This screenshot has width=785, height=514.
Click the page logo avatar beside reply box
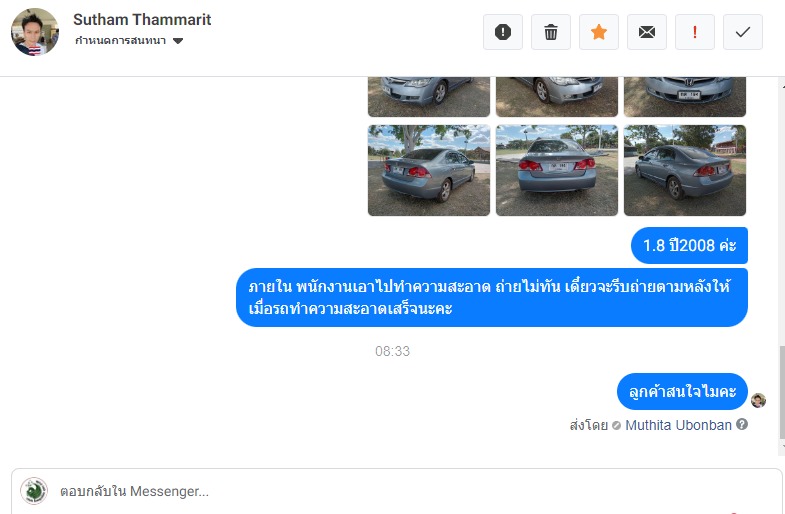pos(34,491)
